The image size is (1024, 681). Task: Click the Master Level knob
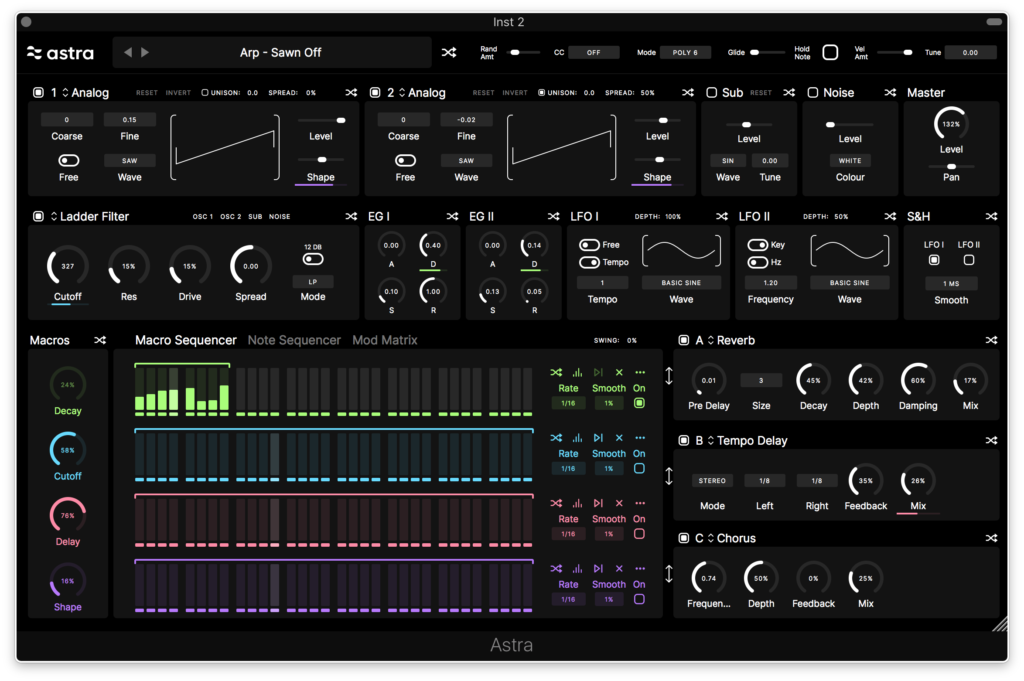tap(951, 124)
